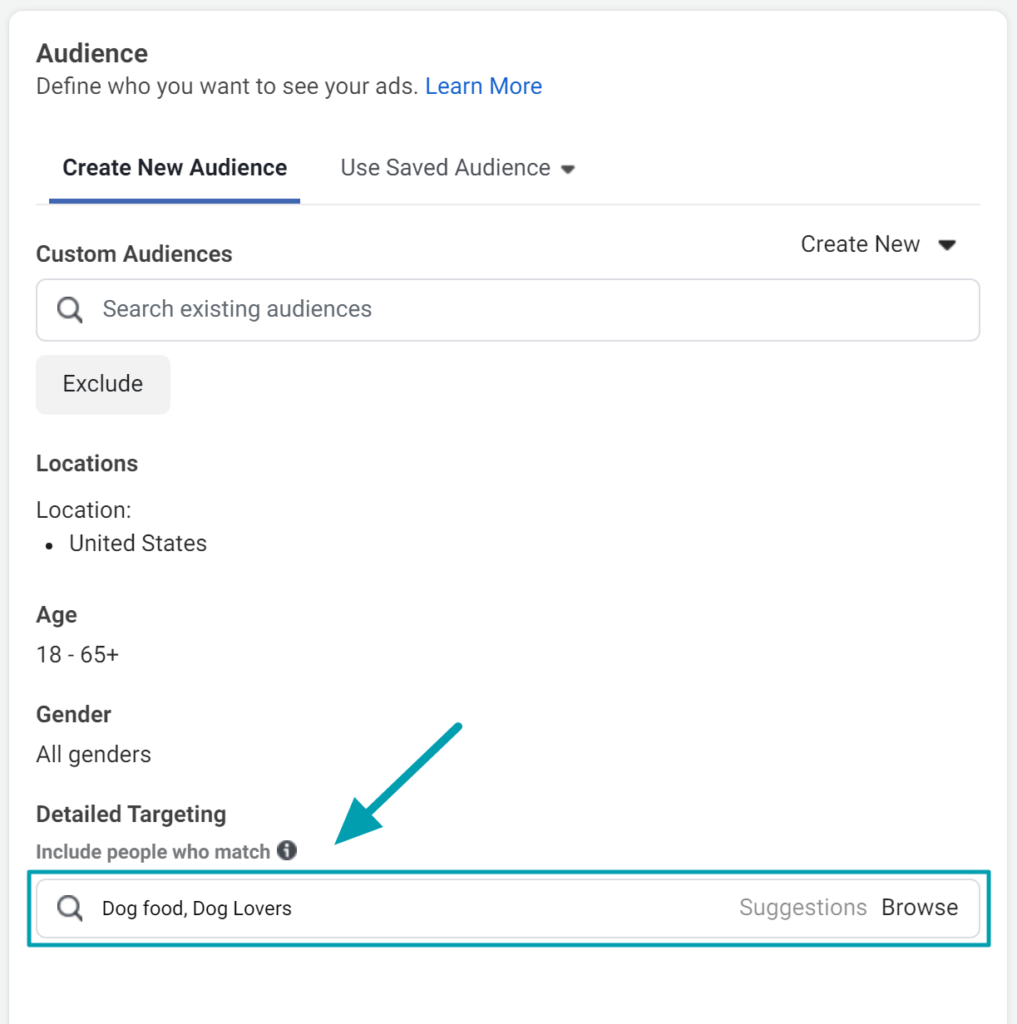Click the Create New dropdown caret
Image resolution: width=1017 pixels, height=1024 pixels.
[947, 245]
